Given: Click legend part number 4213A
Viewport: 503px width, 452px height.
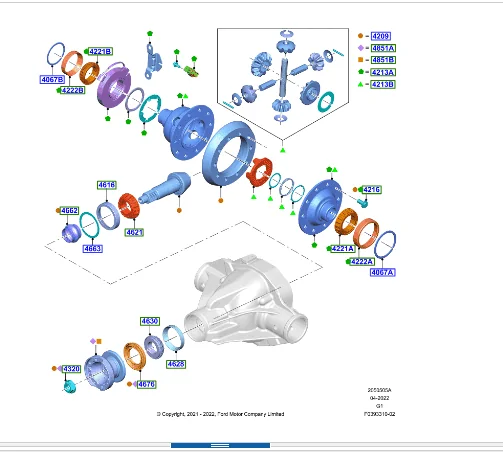Looking at the screenshot, I should (x=383, y=72).
